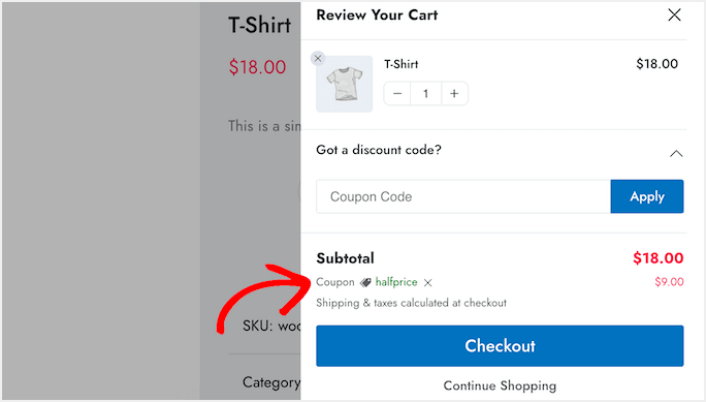Viewport: 706px width, 402px height.
Task: Click the T-Shirt product name in cart
Action: click(401, 64)
